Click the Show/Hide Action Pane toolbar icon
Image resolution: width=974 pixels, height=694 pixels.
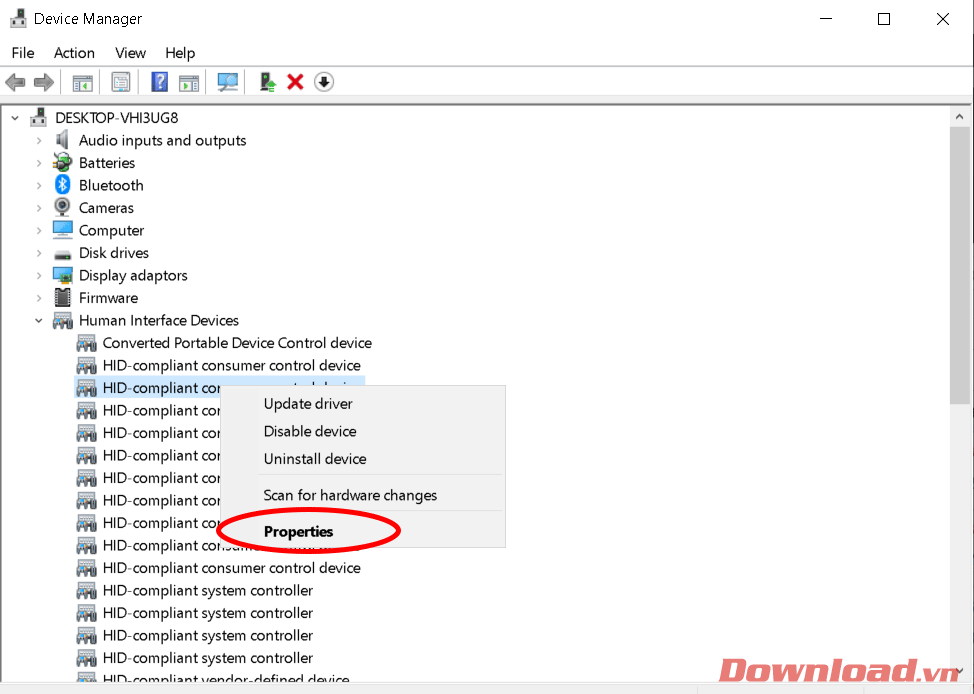[189, 82]
